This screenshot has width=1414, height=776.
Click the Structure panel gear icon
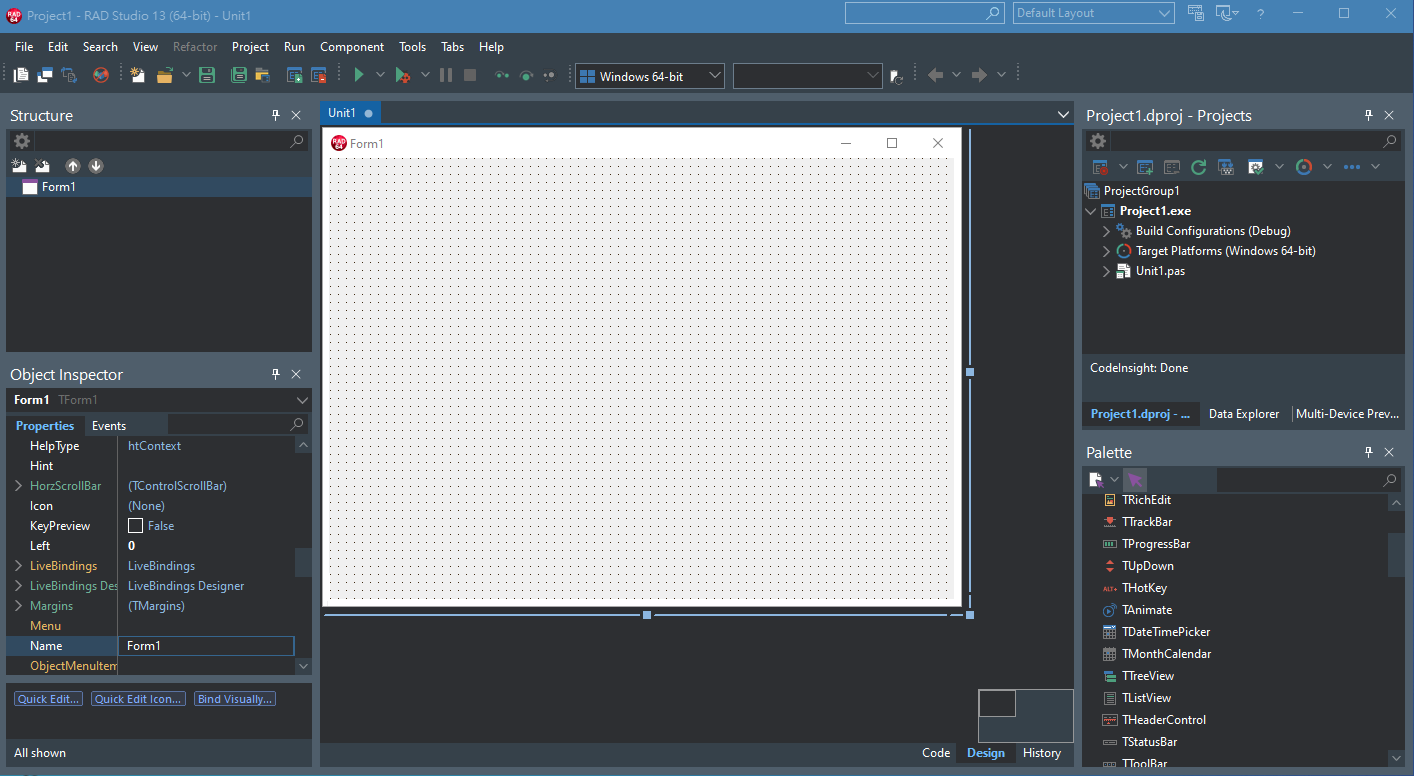pyautogui.click(x=22, y=142)
